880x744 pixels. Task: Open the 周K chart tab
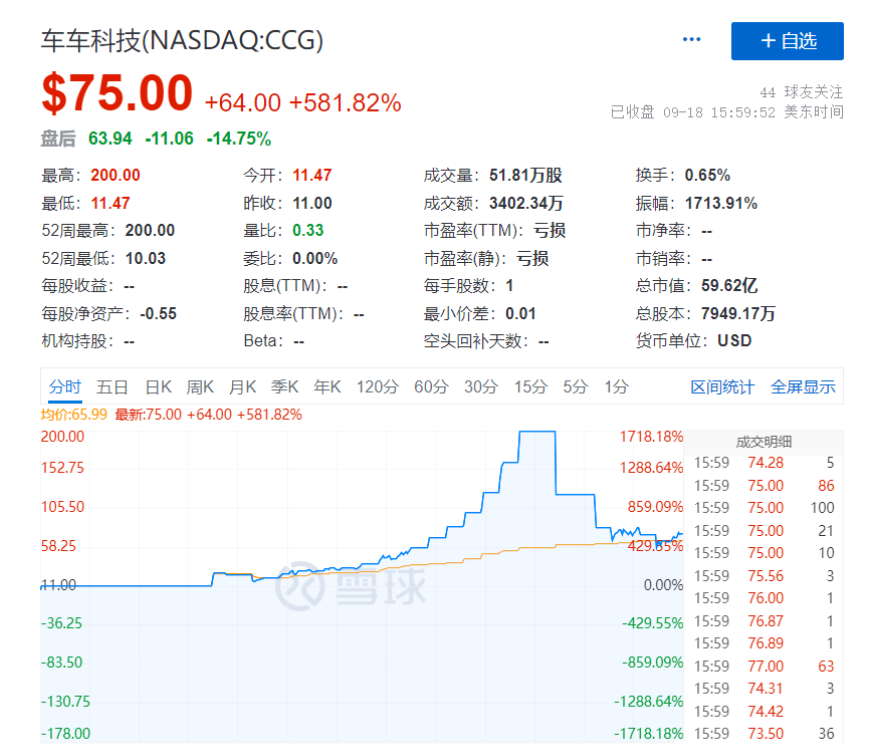(200, 387)
